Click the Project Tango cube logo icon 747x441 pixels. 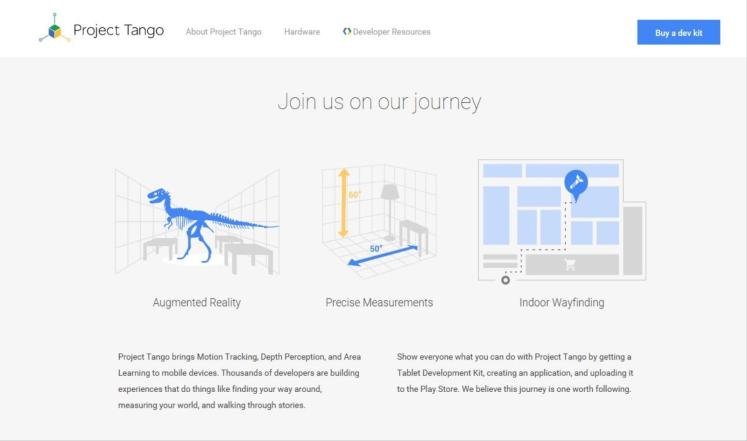[x=54, y=29]
